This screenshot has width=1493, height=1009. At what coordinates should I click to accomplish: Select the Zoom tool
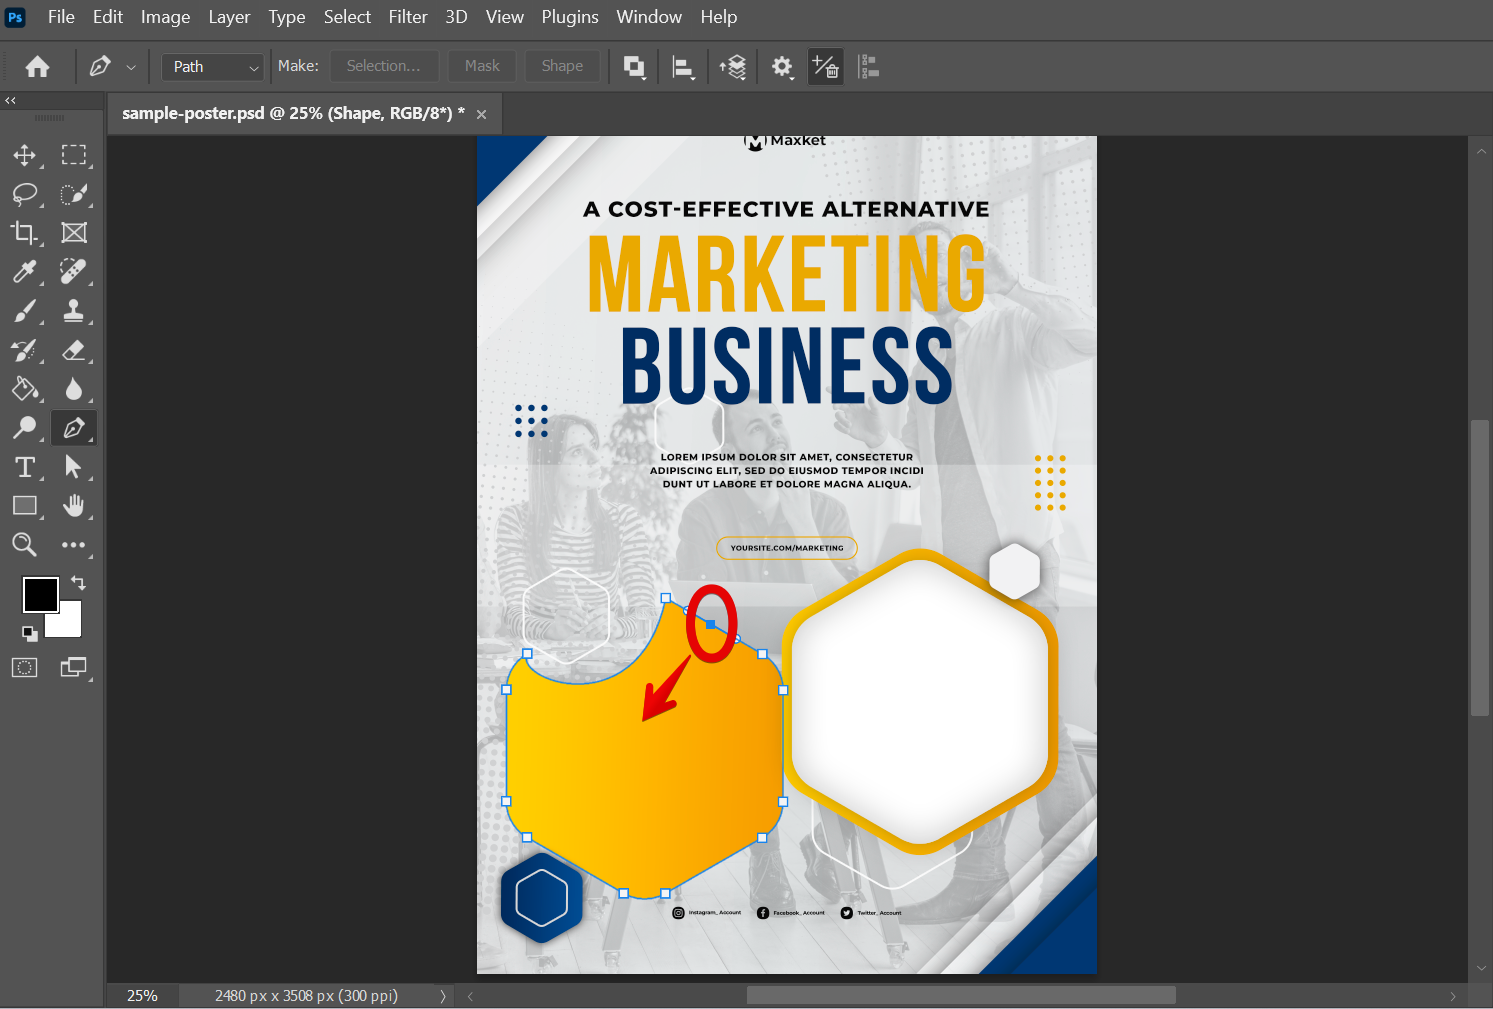tap(24, 545)
